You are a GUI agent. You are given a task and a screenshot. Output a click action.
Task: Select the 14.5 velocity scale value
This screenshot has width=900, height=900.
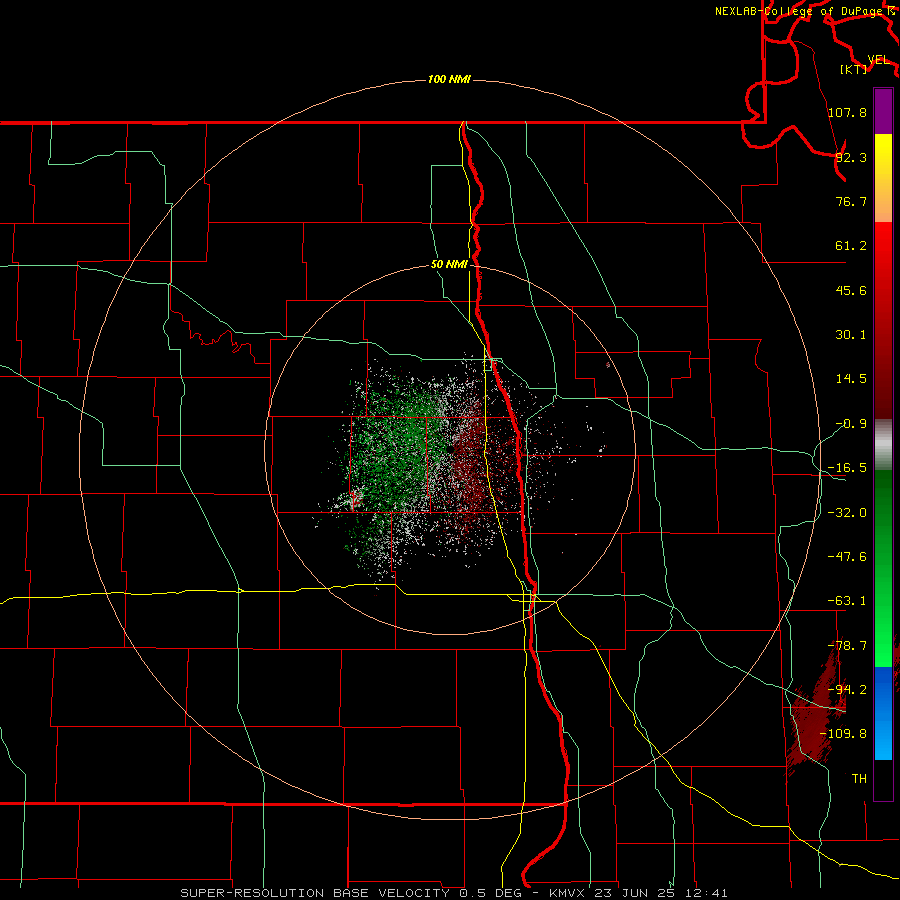click(851, 379)
